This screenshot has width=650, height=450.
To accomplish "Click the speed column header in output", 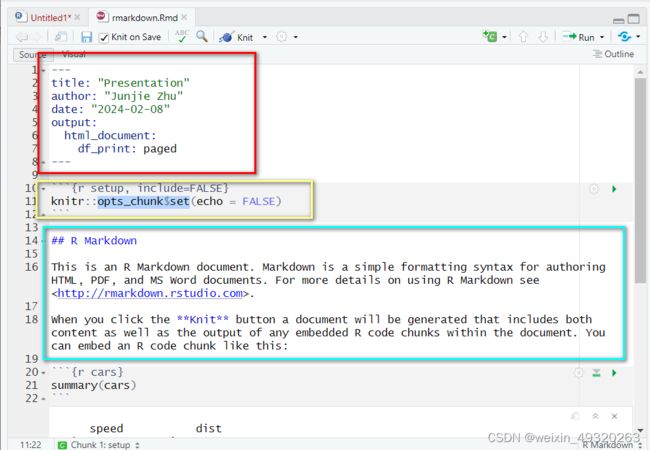I will [x=107, y=428].
